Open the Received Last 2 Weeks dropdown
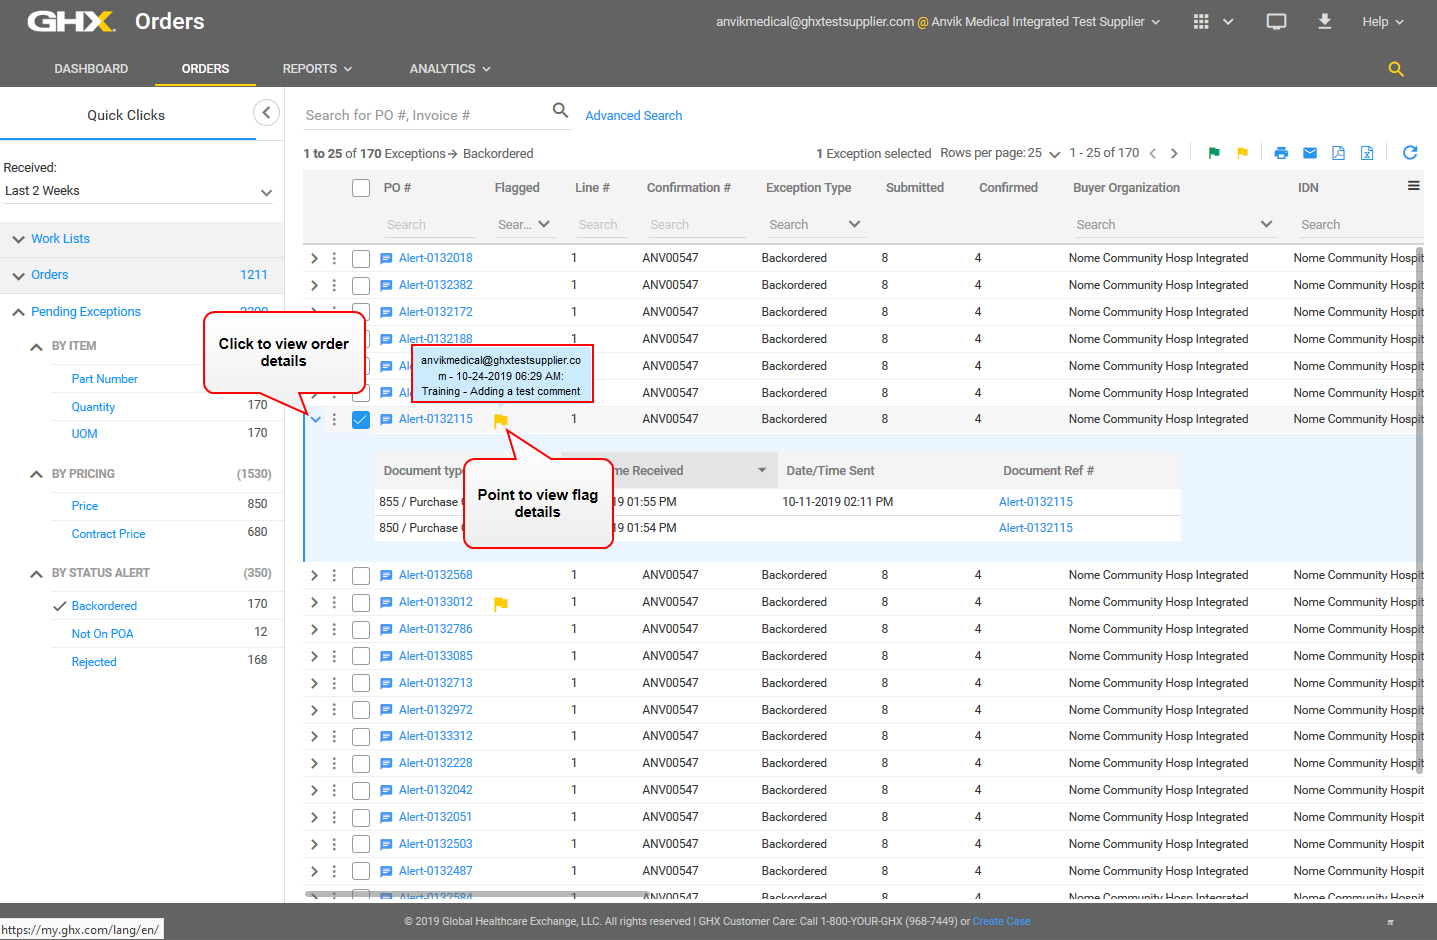Viewport: 1437px width, 940px height. point(138,191)
